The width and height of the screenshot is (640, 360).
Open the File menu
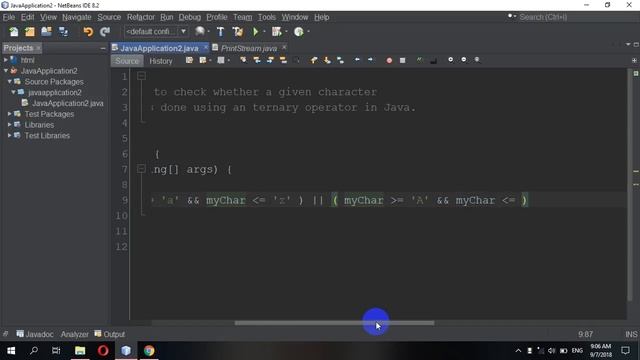[x=9, y=17]
